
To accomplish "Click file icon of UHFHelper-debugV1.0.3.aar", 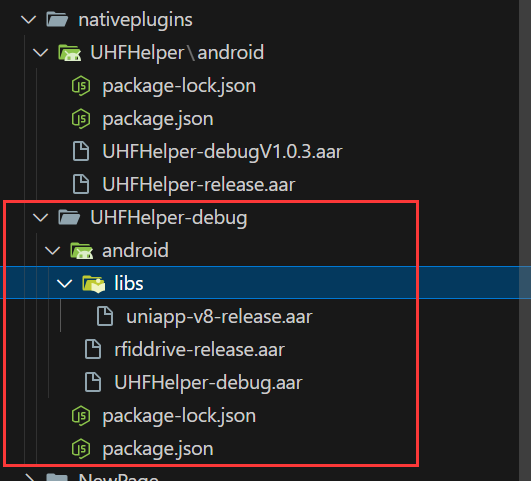I will coord(81,151).
